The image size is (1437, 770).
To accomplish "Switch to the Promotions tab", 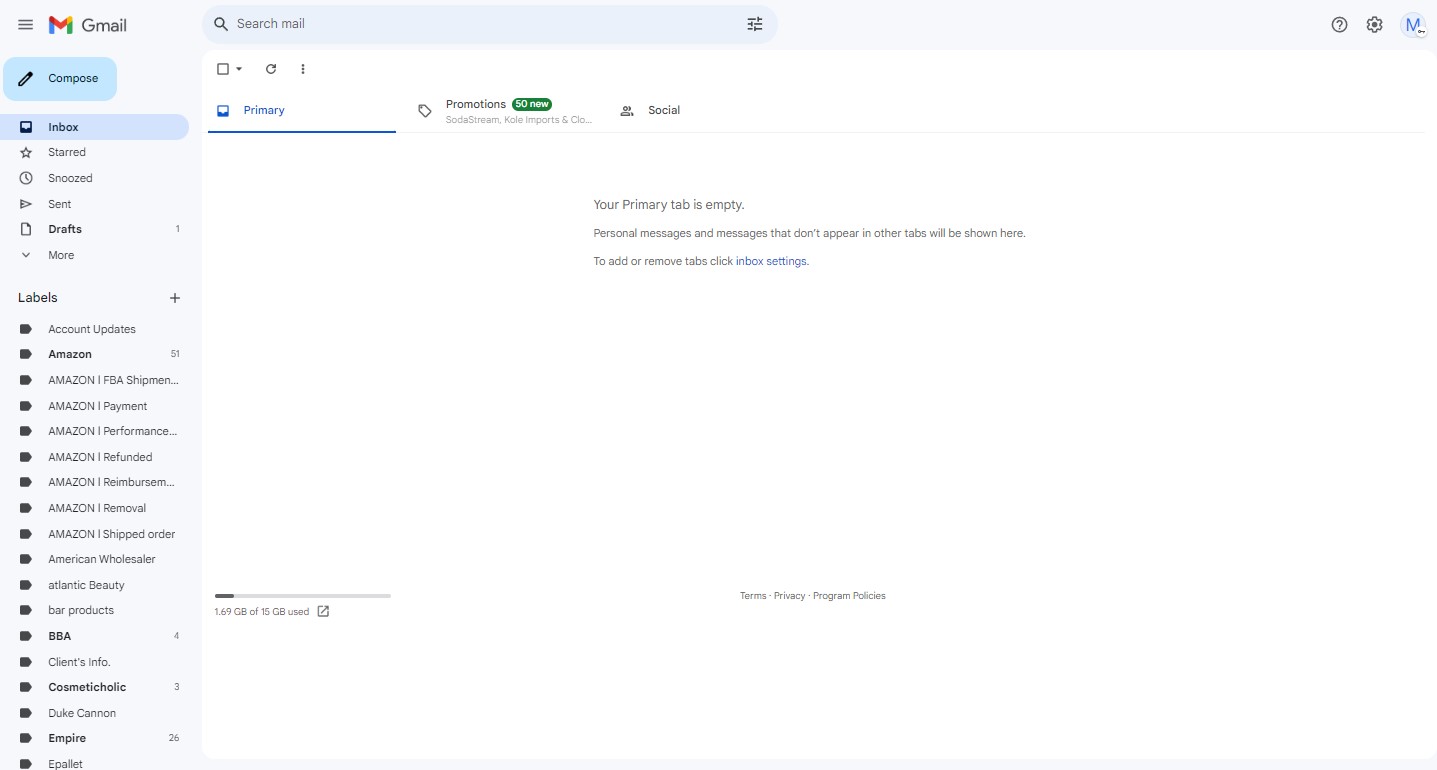I will click(x=503, y=110).
